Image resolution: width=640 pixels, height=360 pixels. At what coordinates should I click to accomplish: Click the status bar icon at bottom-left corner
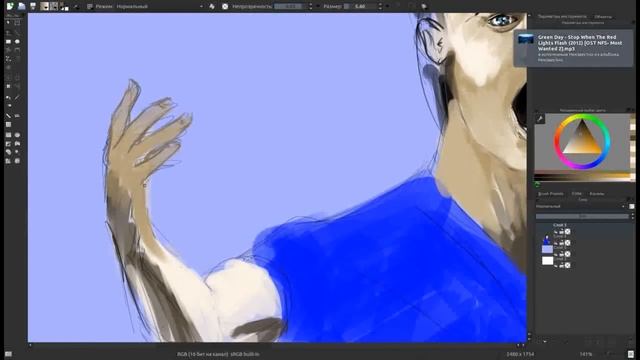coord(8,354)
